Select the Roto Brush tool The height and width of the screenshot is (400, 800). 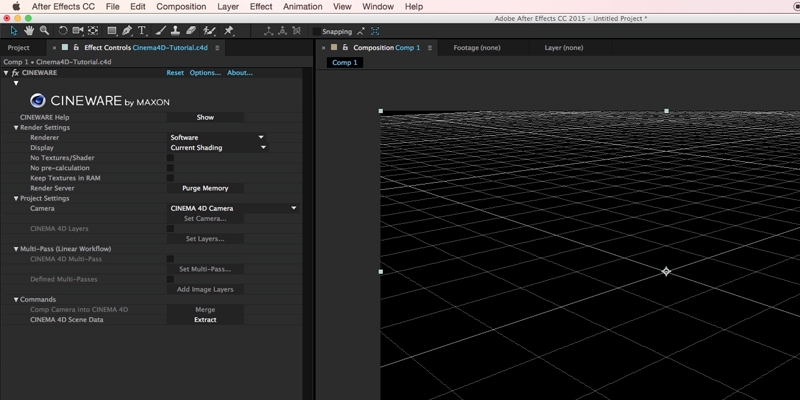pos(209,31)
